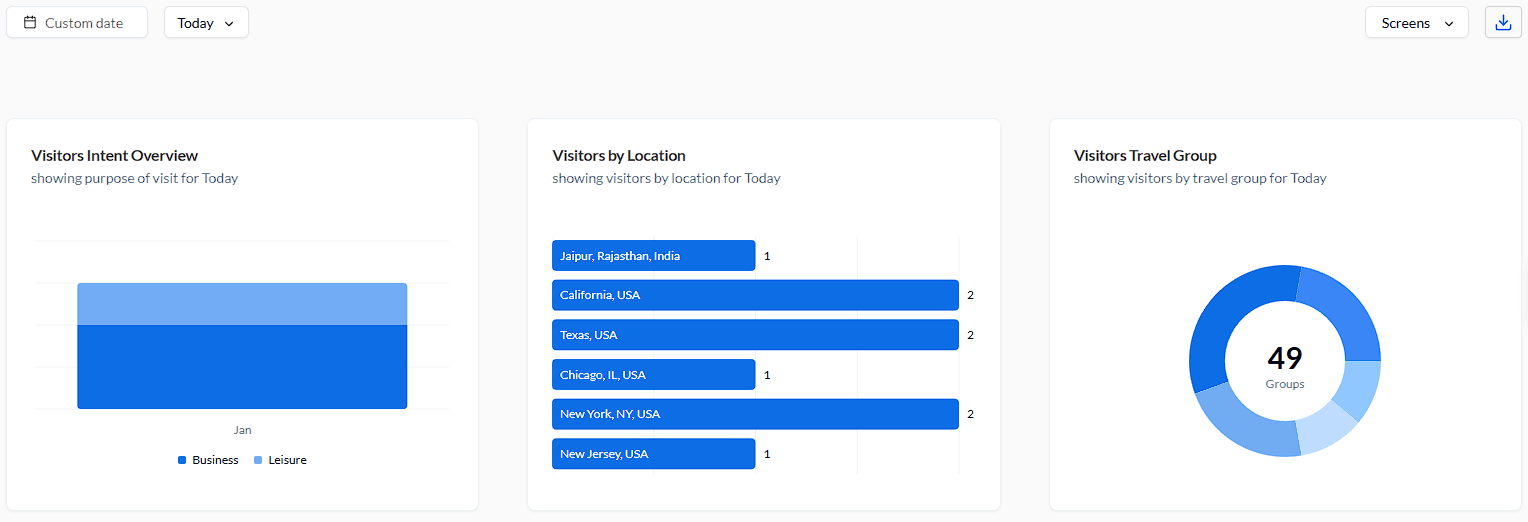The image size is (1528, 522).
Task: Click the Chicago, IL, USA bar
Action: (653, 375)
